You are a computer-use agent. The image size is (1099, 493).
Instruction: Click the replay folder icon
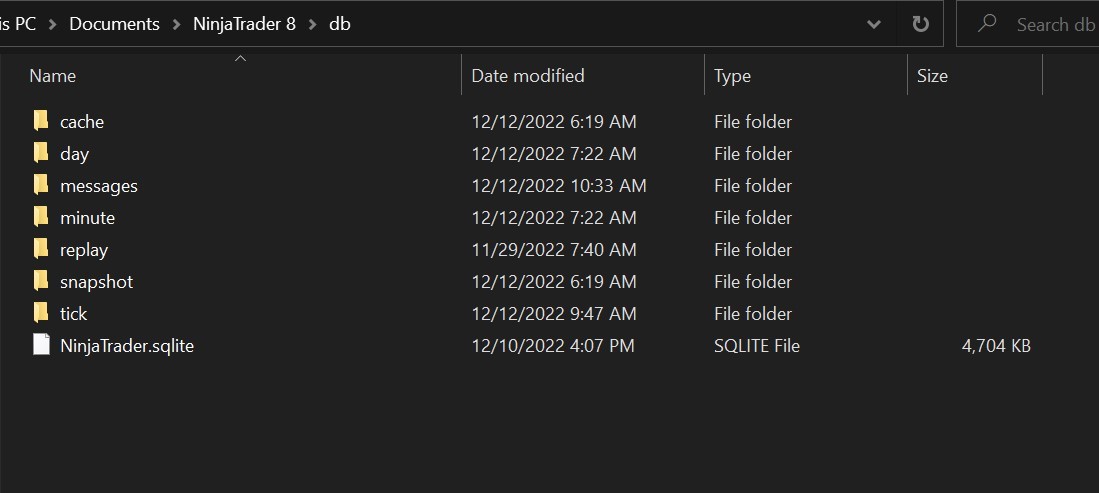41,250
